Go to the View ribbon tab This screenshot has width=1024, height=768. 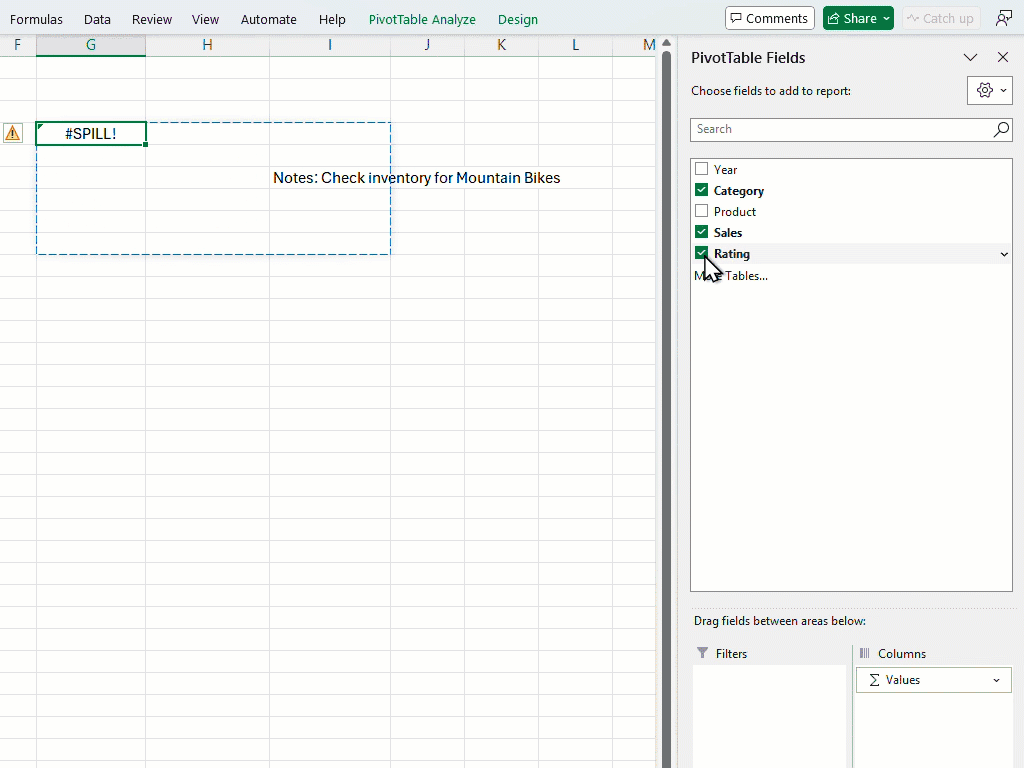point(205,20)
